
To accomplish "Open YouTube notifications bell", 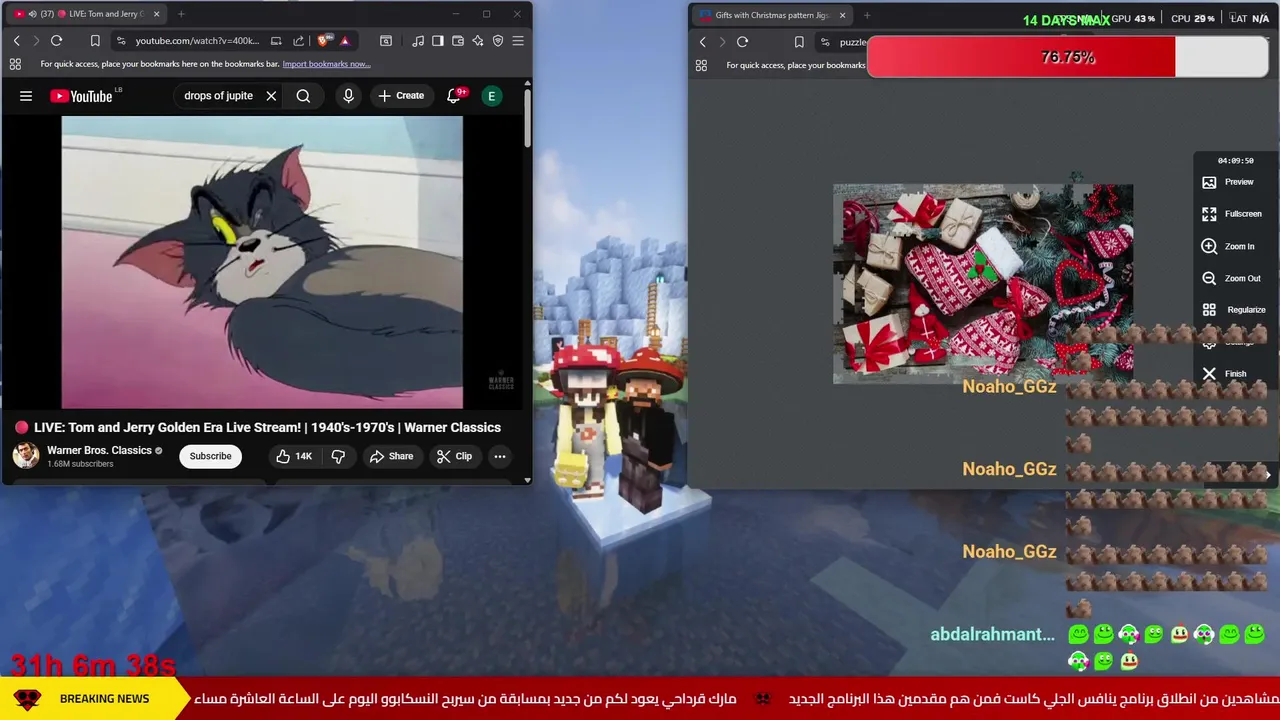I will (x=453, y=96).
